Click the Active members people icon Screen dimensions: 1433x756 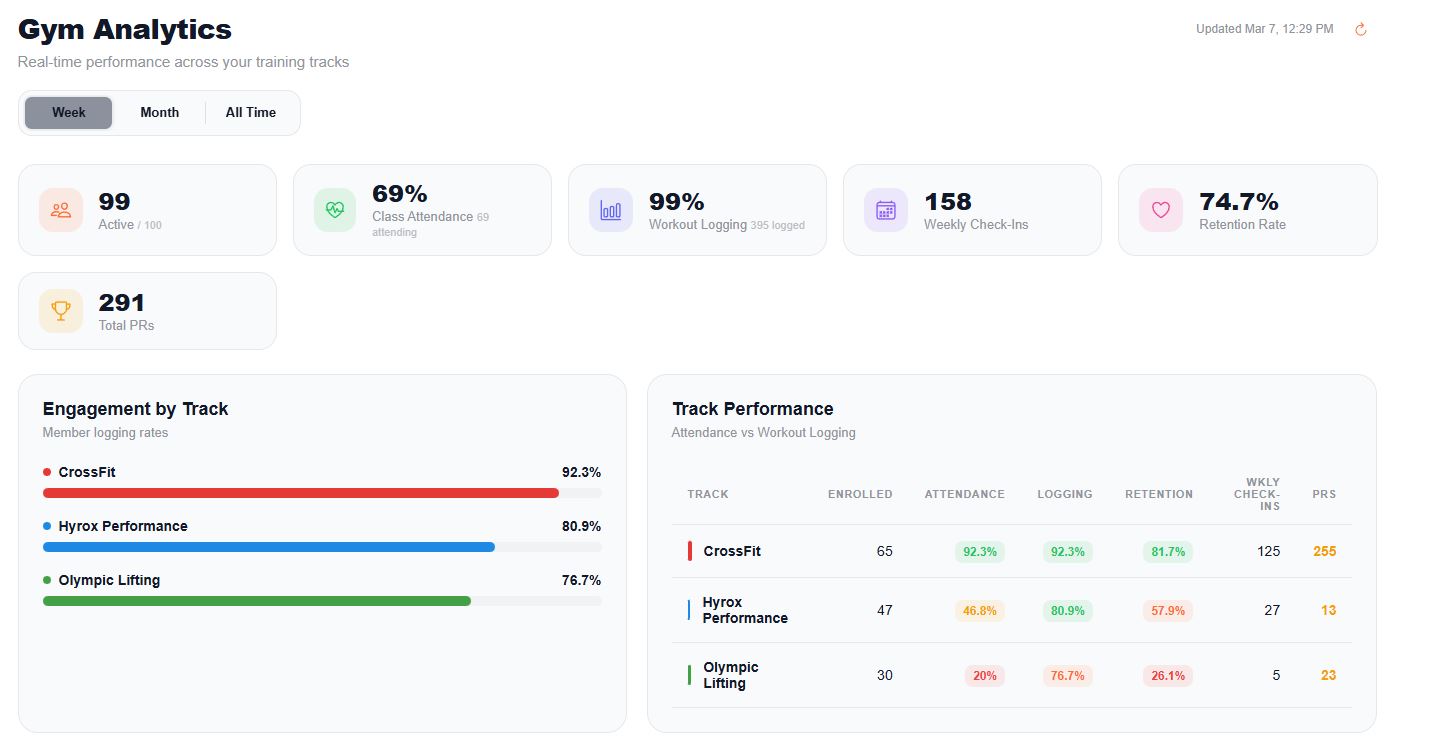pos(60,210)
